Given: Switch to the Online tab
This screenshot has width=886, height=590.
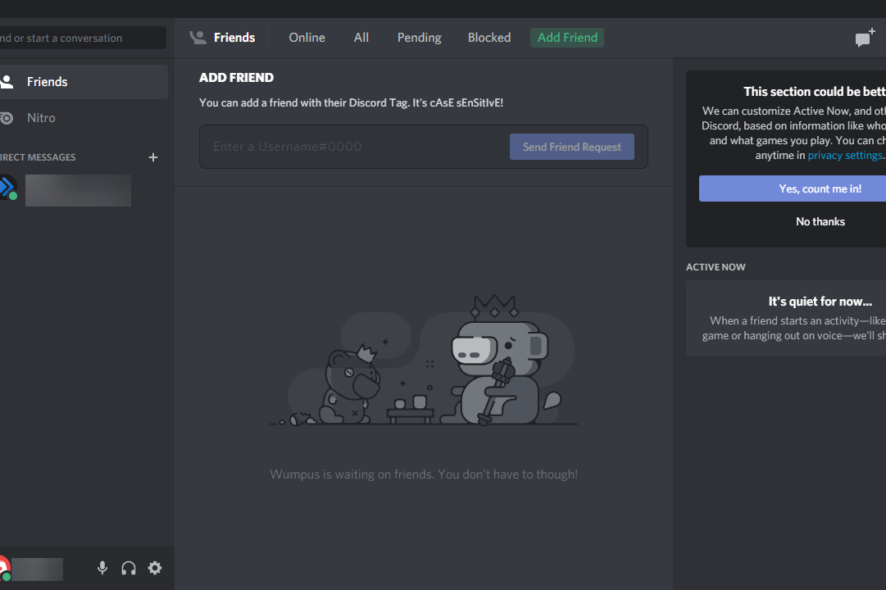Looking at the screenshot, I should [307, 38].
